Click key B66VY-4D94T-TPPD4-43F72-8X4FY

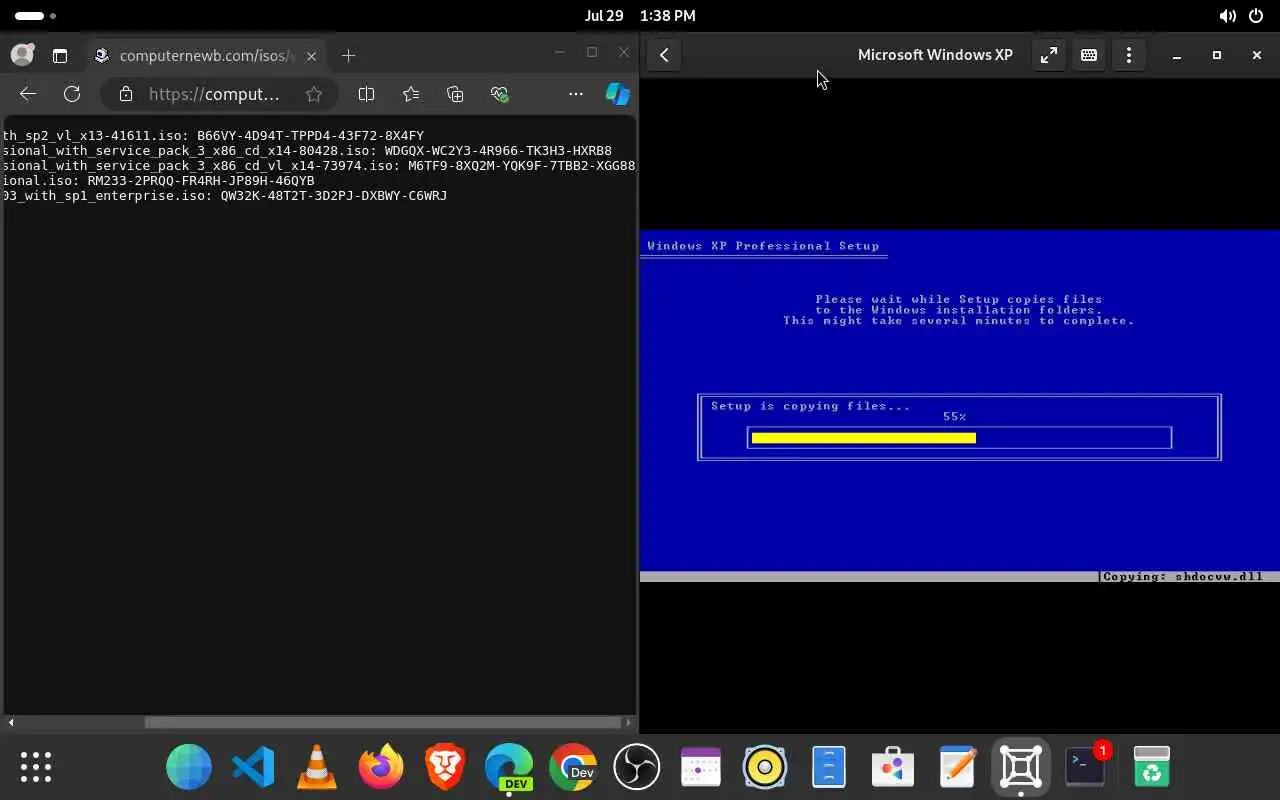pos(310,135)
